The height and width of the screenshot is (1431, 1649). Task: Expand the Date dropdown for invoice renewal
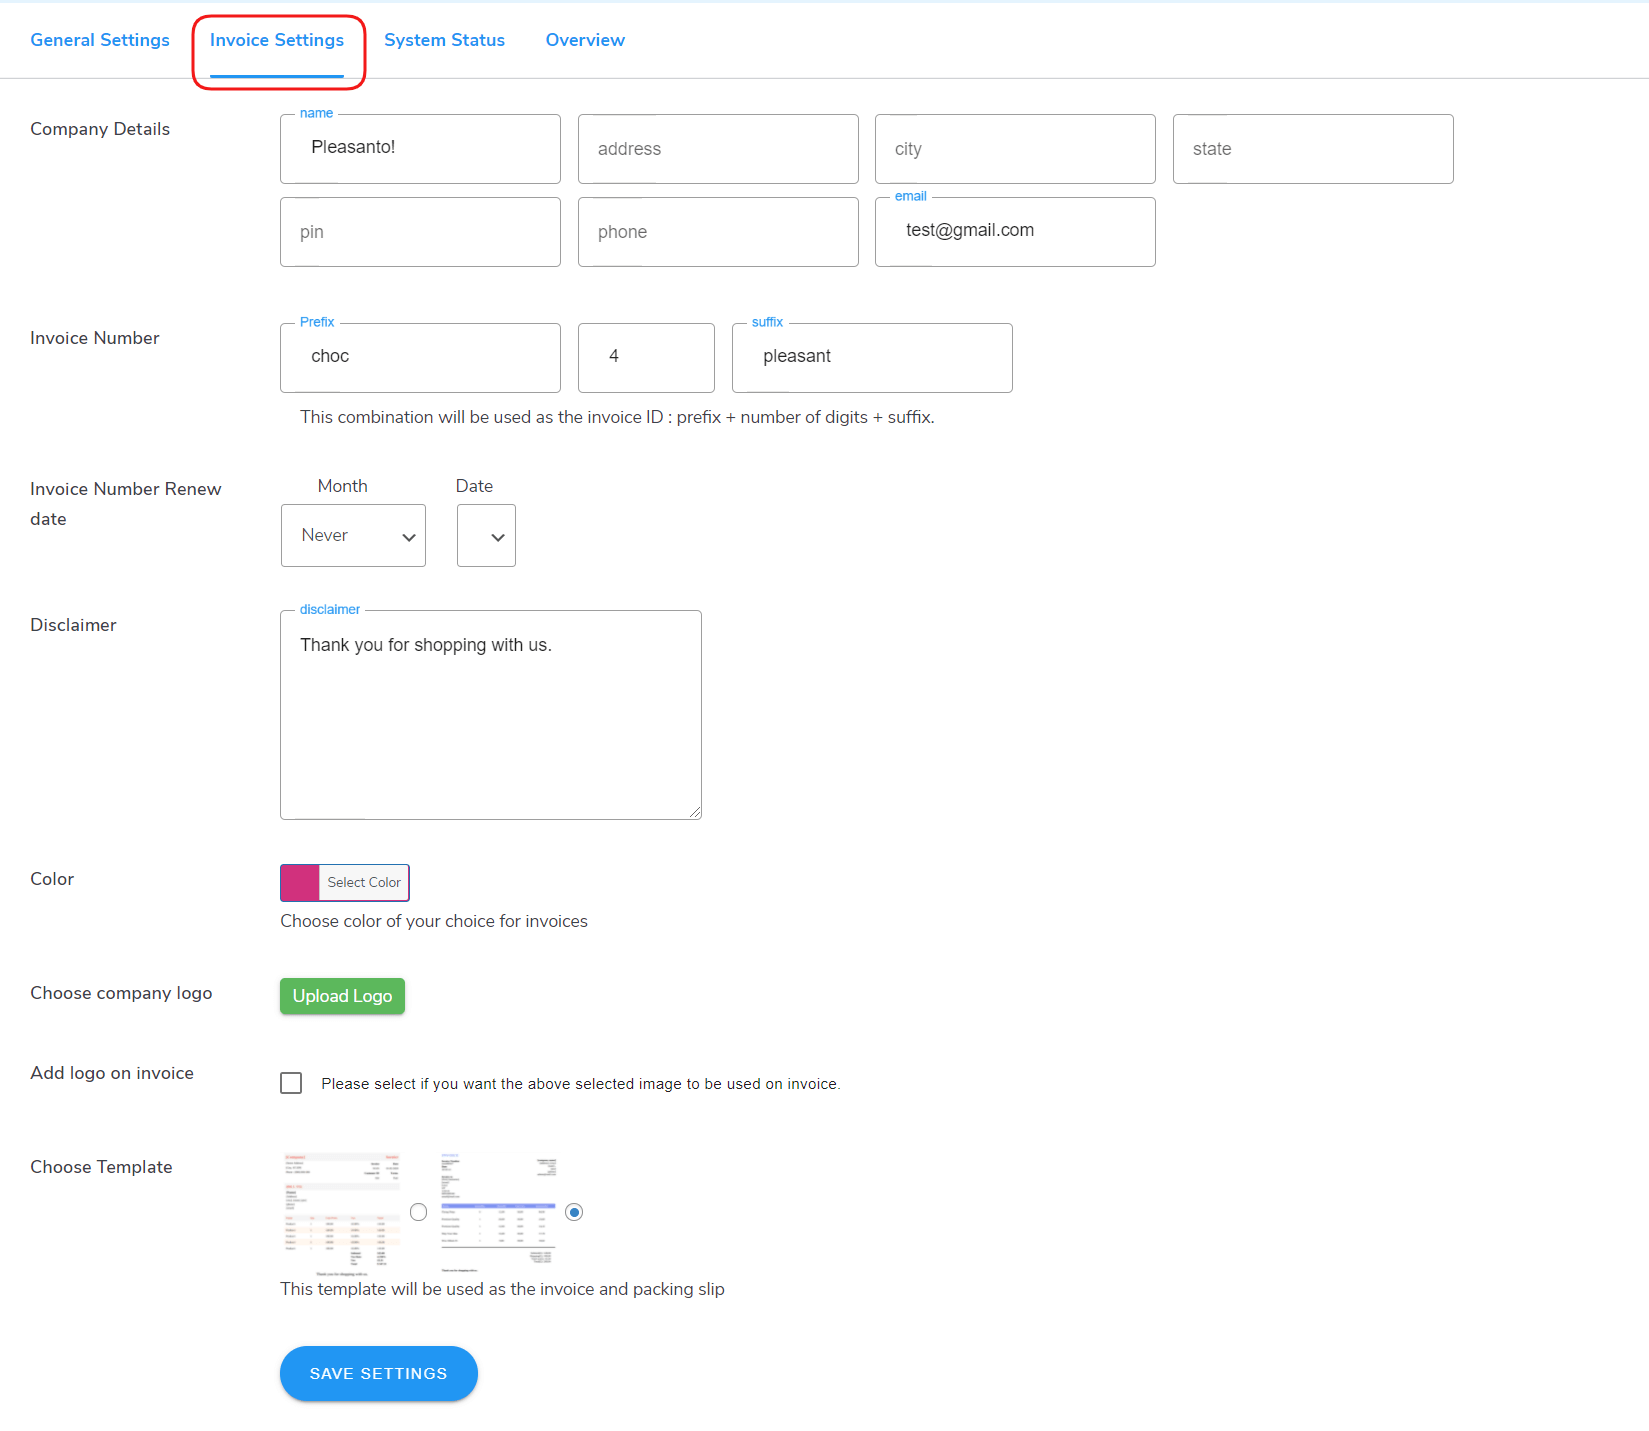486,535
